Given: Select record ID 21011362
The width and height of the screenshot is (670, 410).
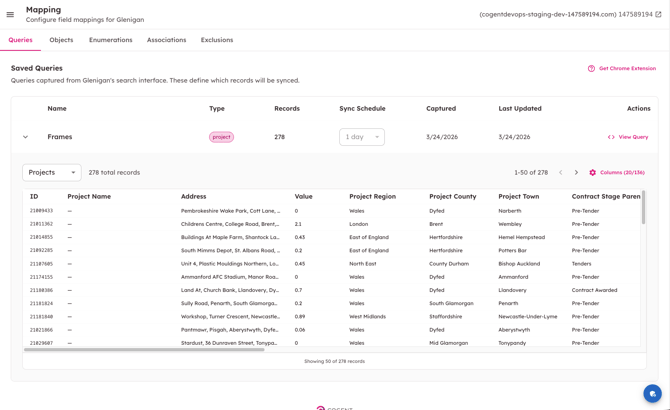Looking at the screenshot, I should click(41, 224).
